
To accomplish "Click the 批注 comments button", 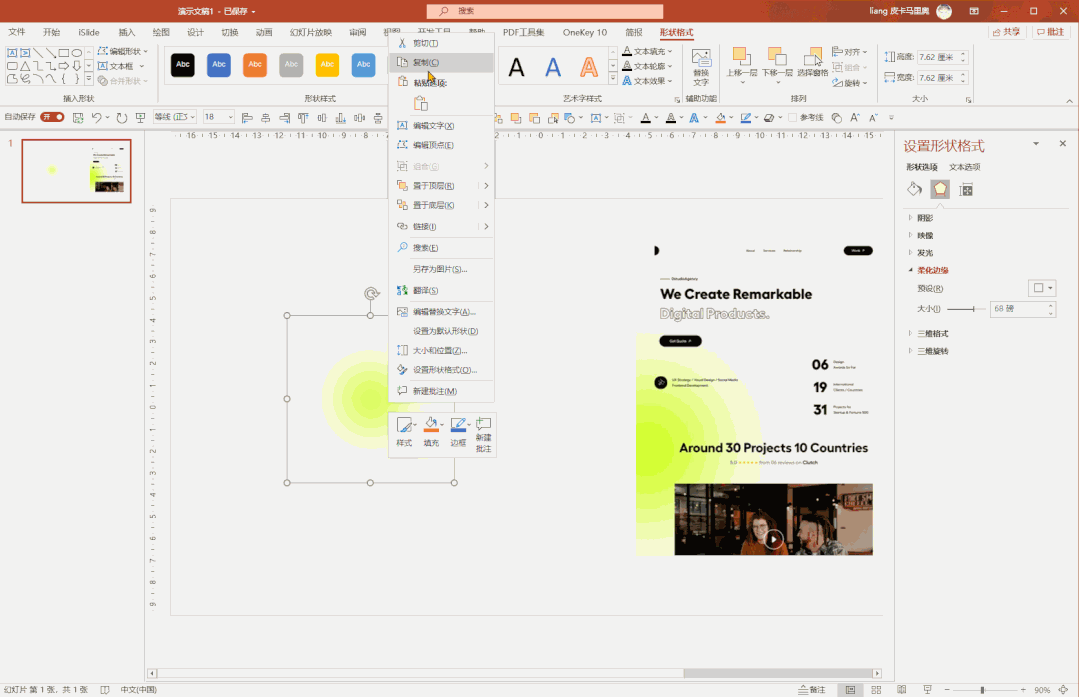I will tap(1050, 32).
